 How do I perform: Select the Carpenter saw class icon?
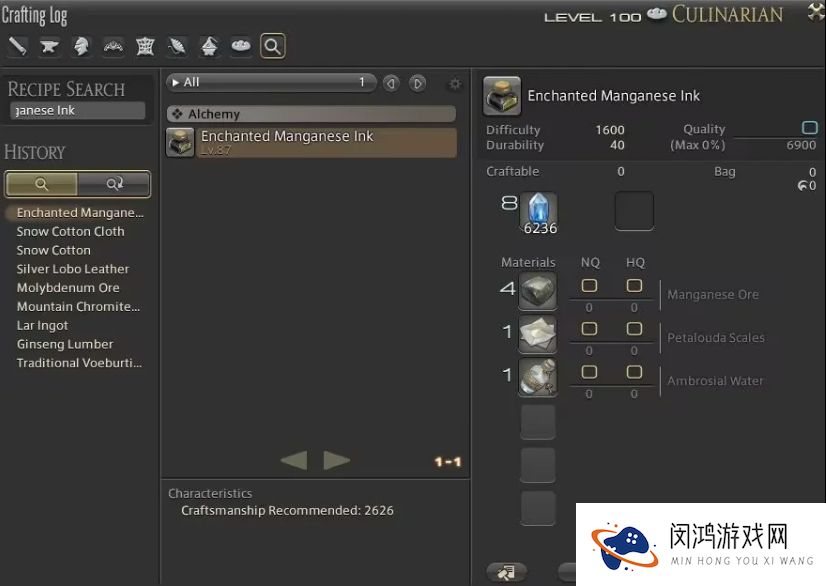coord(17,46)
